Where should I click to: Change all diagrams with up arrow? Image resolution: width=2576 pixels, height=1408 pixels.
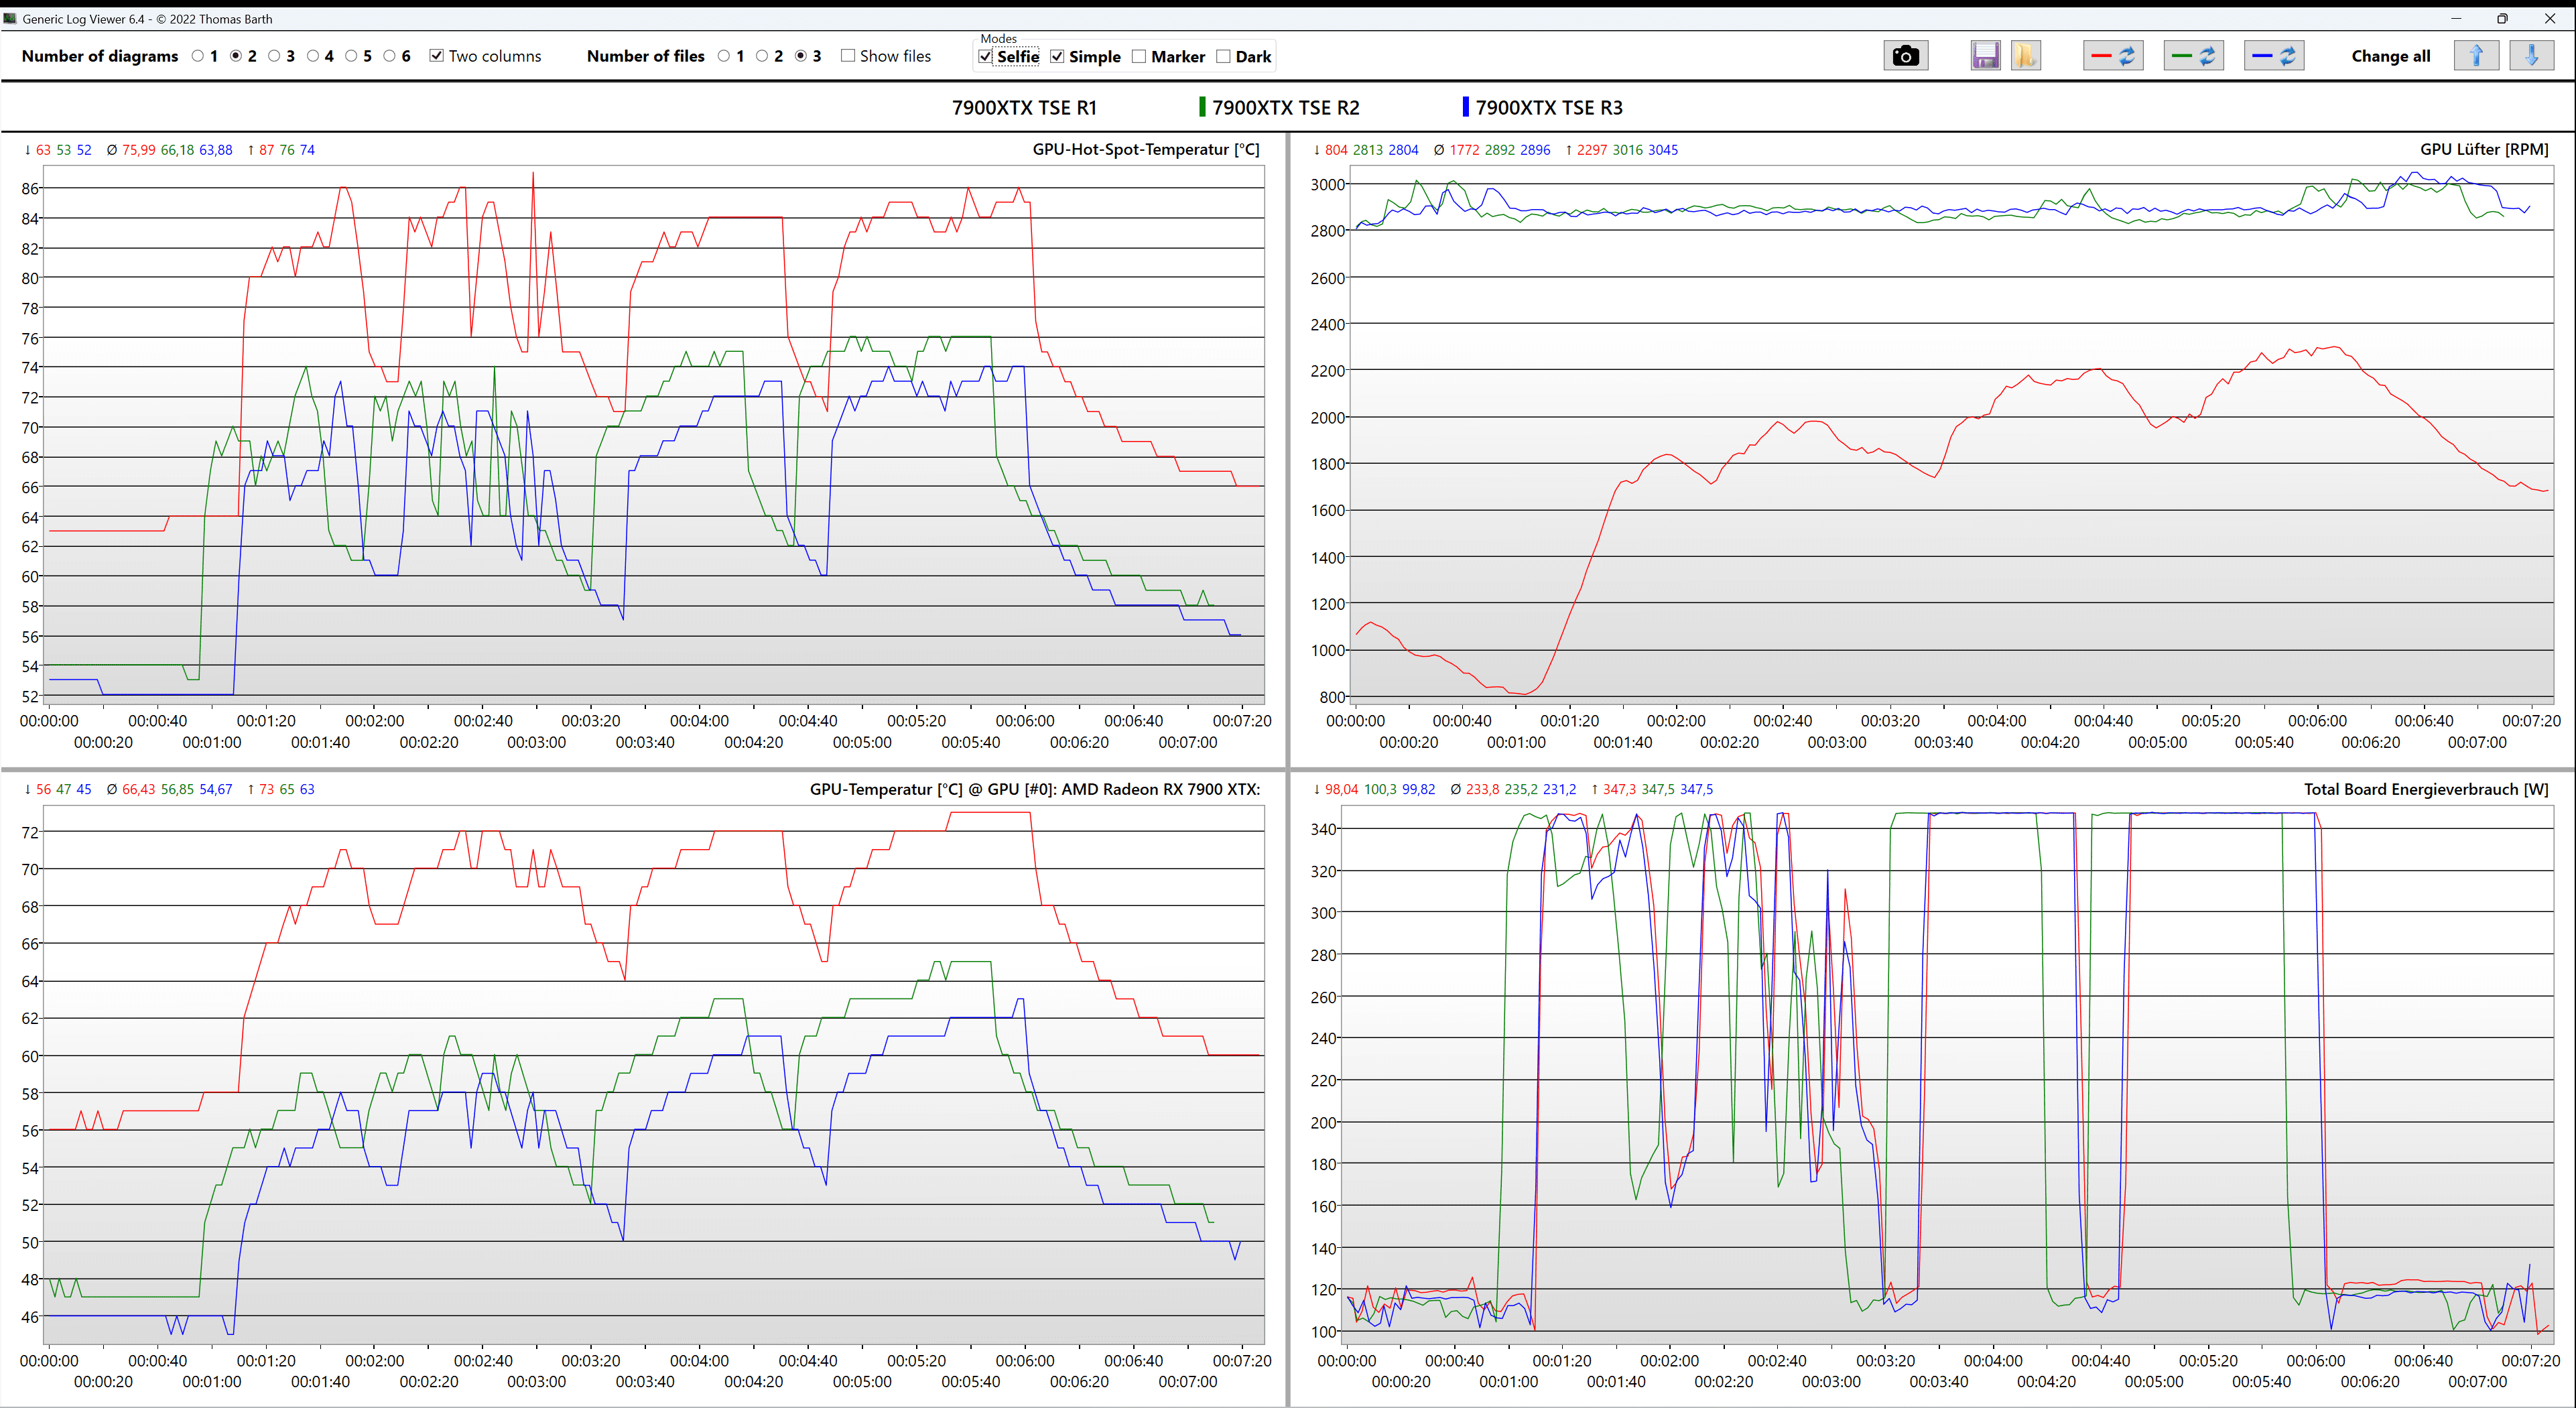2476,56
